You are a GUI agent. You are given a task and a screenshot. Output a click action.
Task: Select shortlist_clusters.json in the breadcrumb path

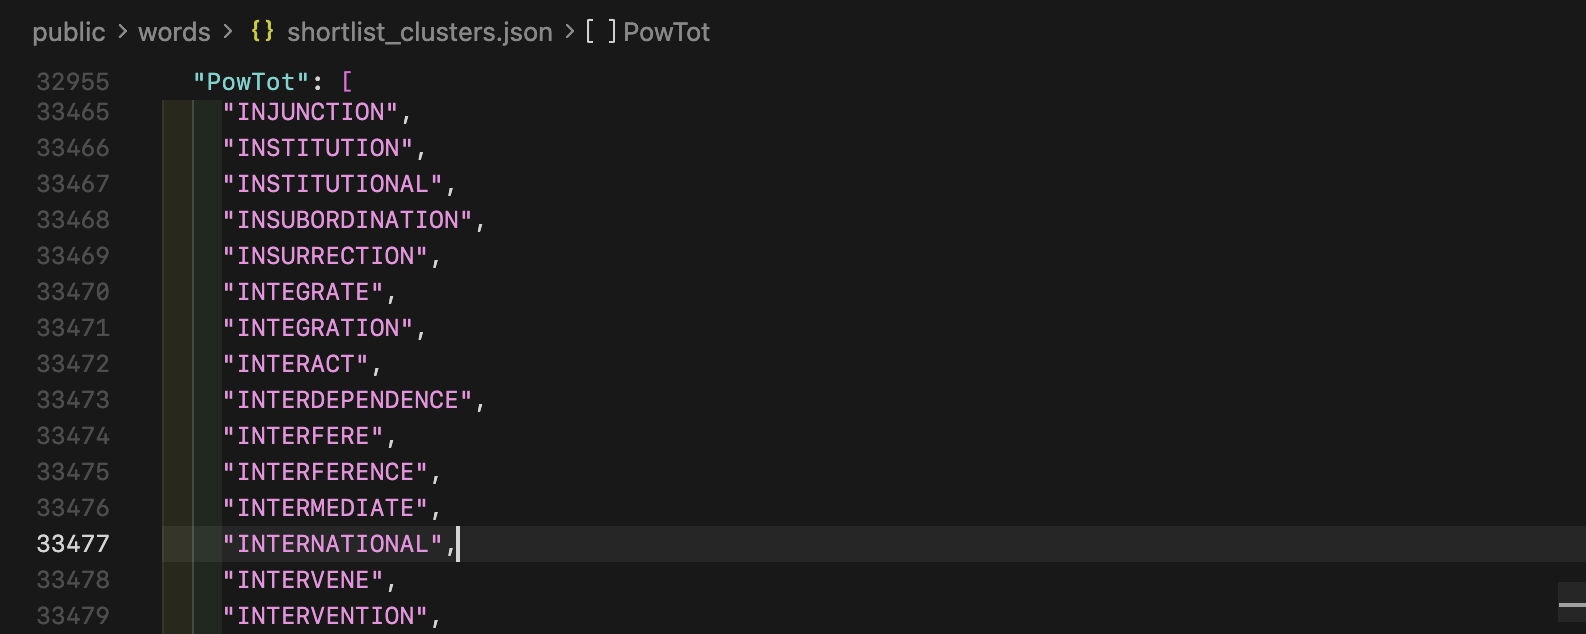tap(419, 32)
